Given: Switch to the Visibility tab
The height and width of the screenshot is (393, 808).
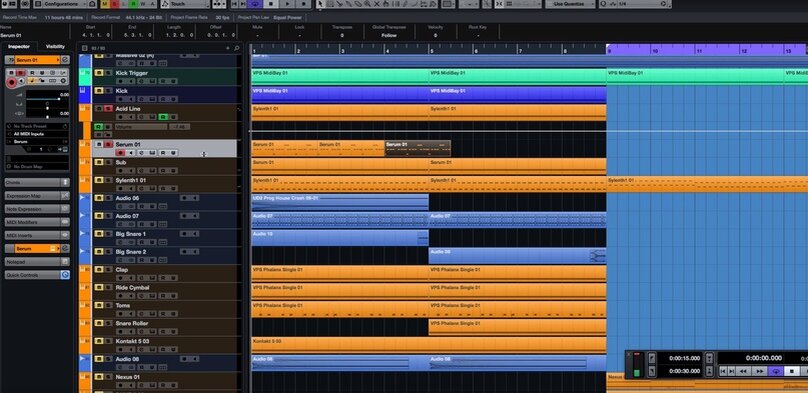Looking at the screenshot, I should point(55,46).
